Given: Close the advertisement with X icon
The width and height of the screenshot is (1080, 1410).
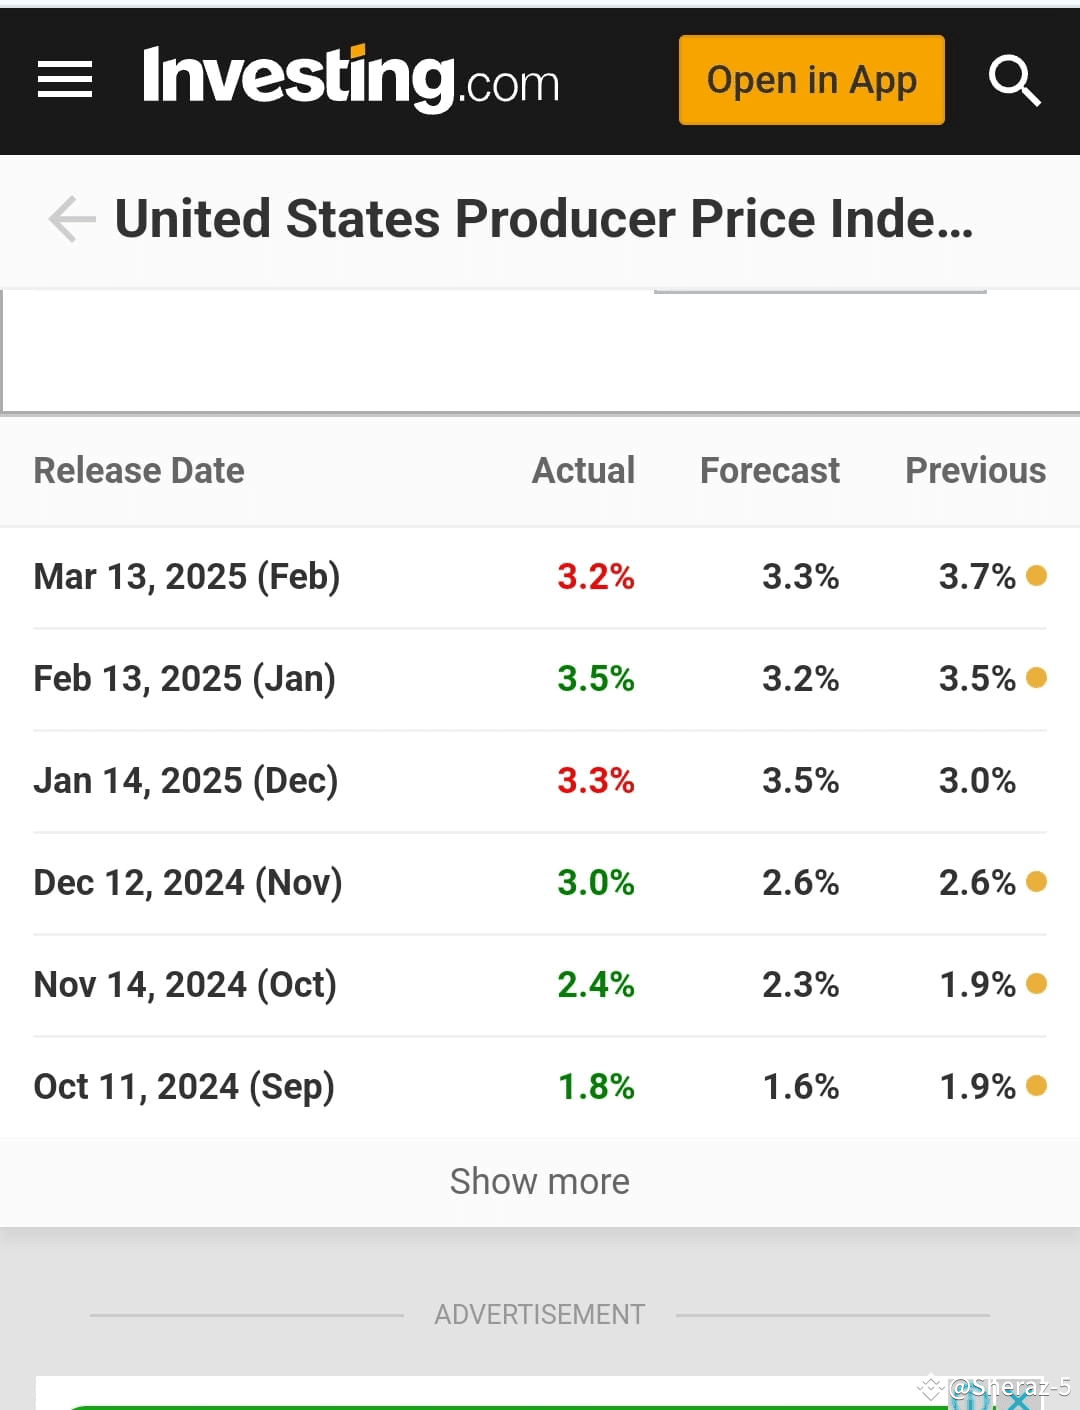Looking at the screenshot, I should pos(1019,1399).
